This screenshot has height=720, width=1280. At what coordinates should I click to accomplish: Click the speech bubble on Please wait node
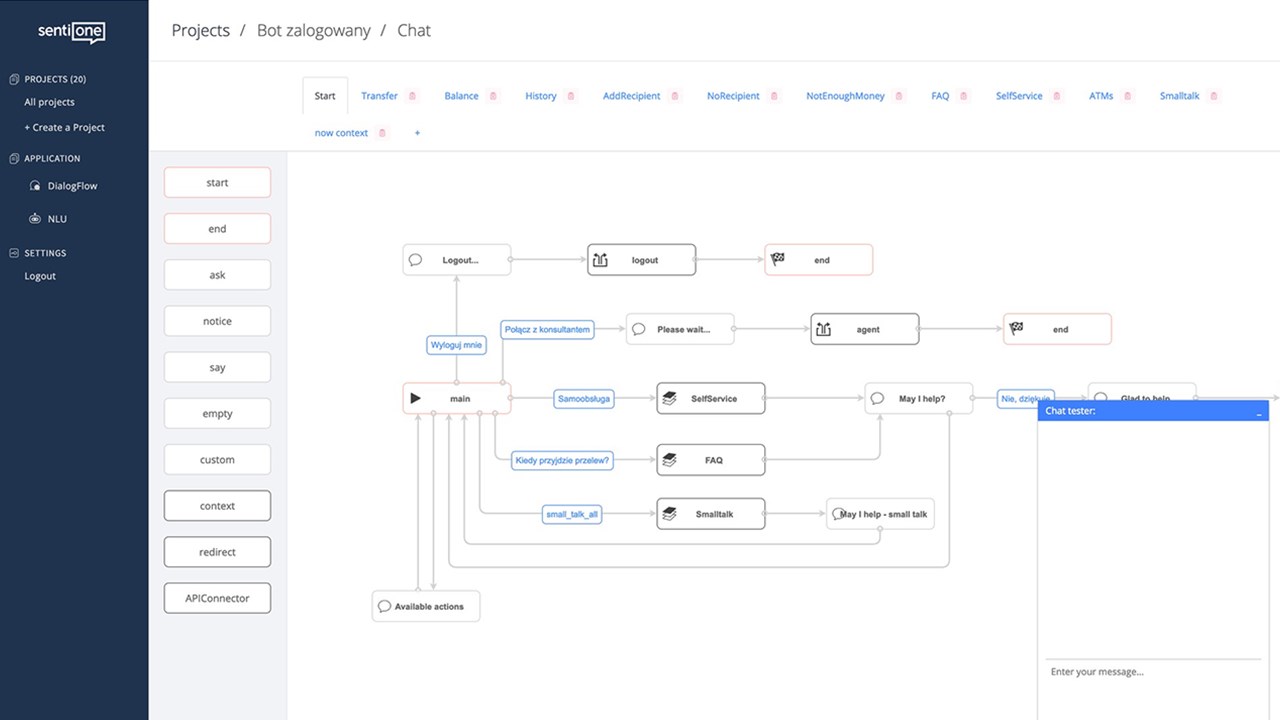639,329
